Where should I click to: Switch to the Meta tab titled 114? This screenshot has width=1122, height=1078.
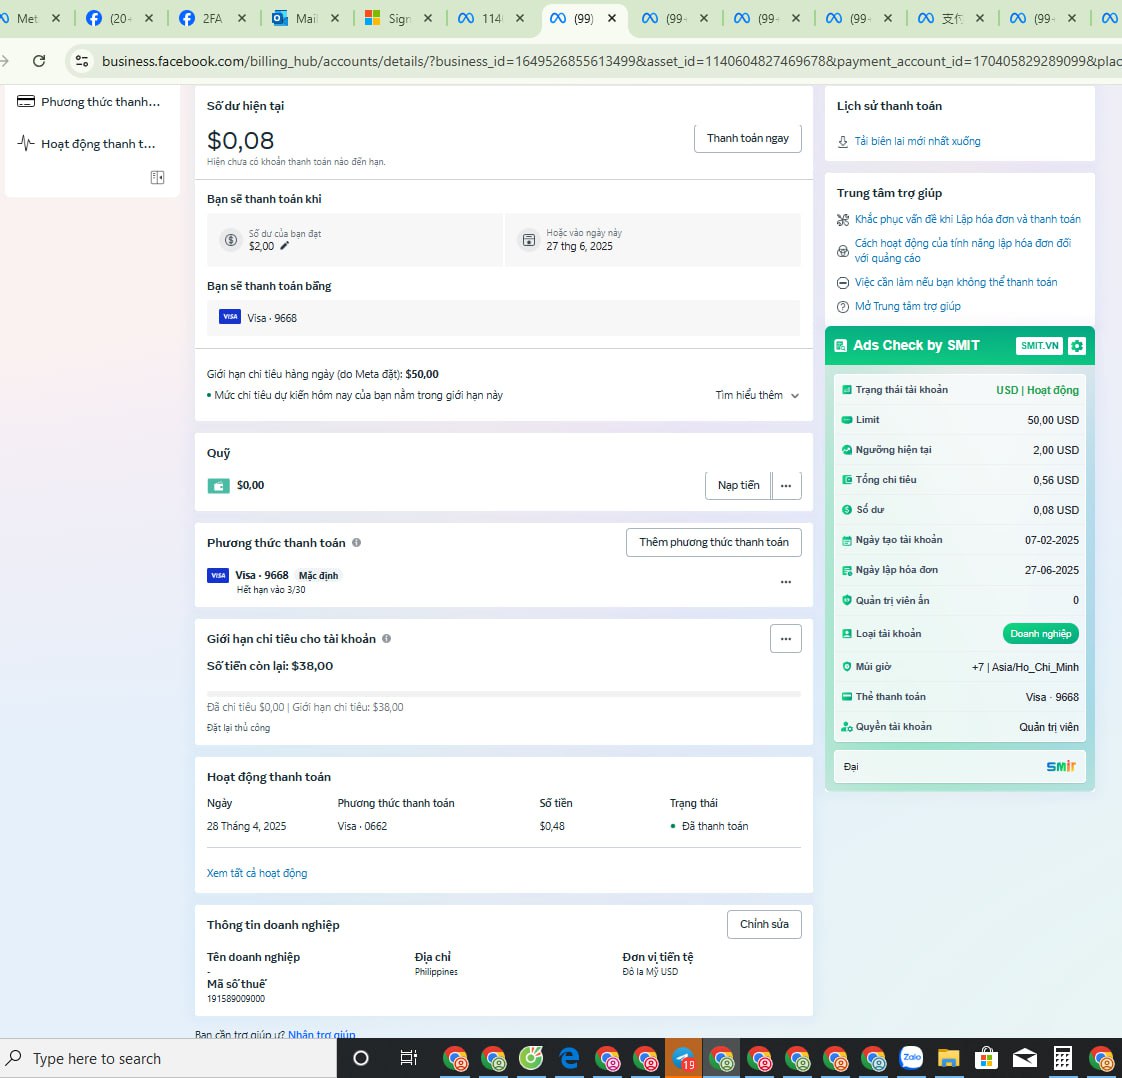point(492,19)
